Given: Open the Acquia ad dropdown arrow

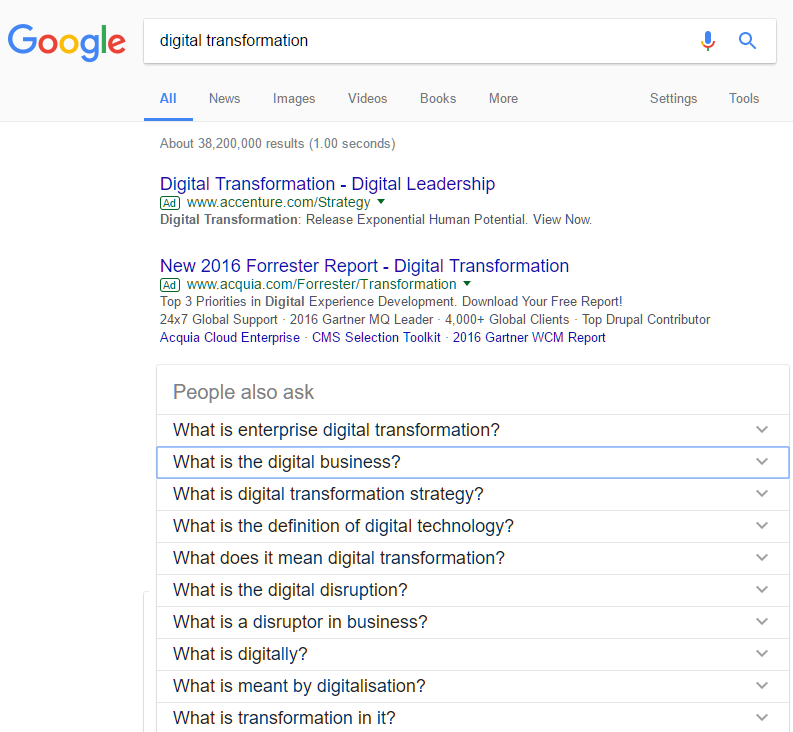Looking at the screenshot, I should pyautogui.click(x=467, y=284).
